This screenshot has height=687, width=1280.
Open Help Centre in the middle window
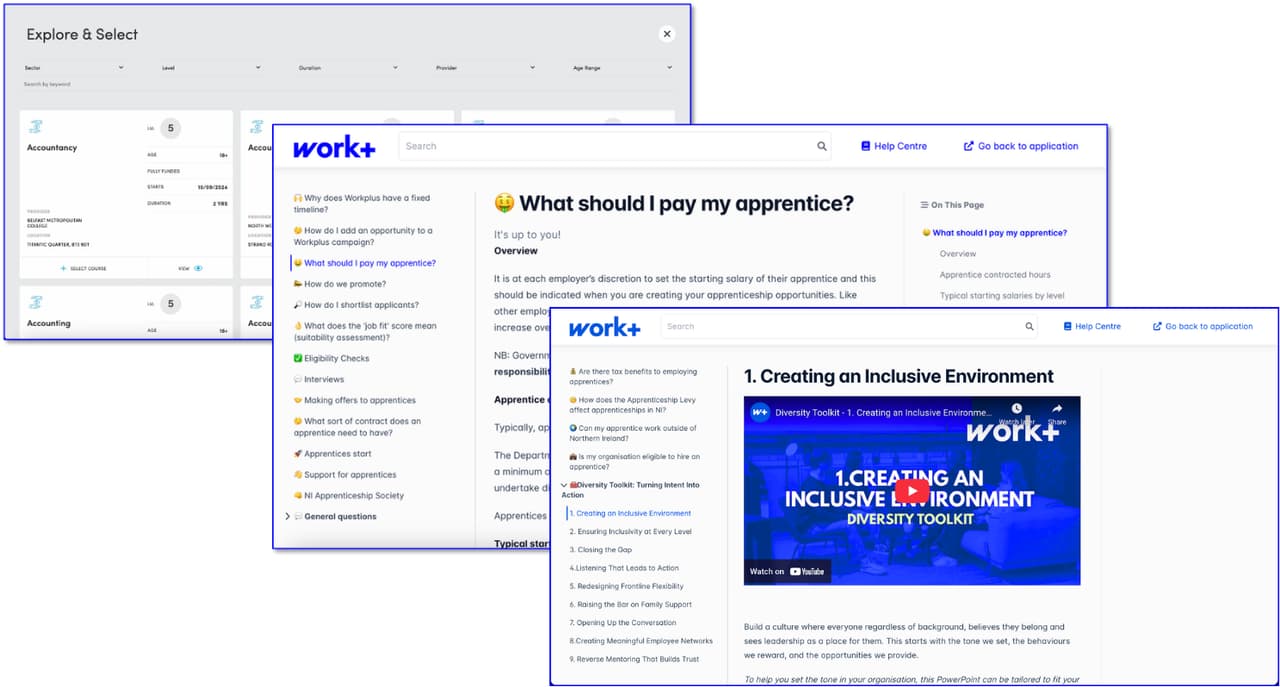894,146
